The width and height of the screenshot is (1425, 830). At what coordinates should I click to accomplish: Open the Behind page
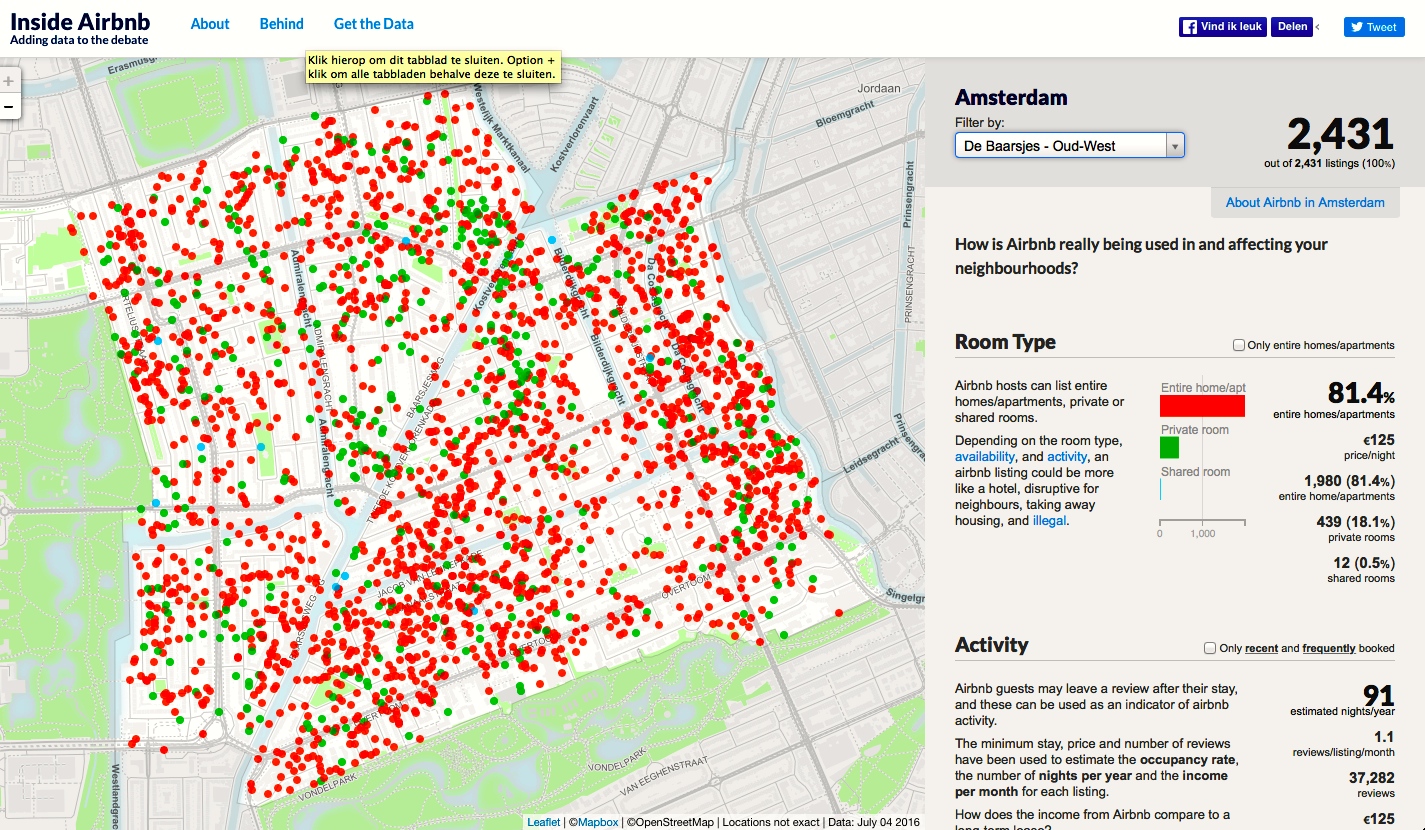(x=282, y=24)
